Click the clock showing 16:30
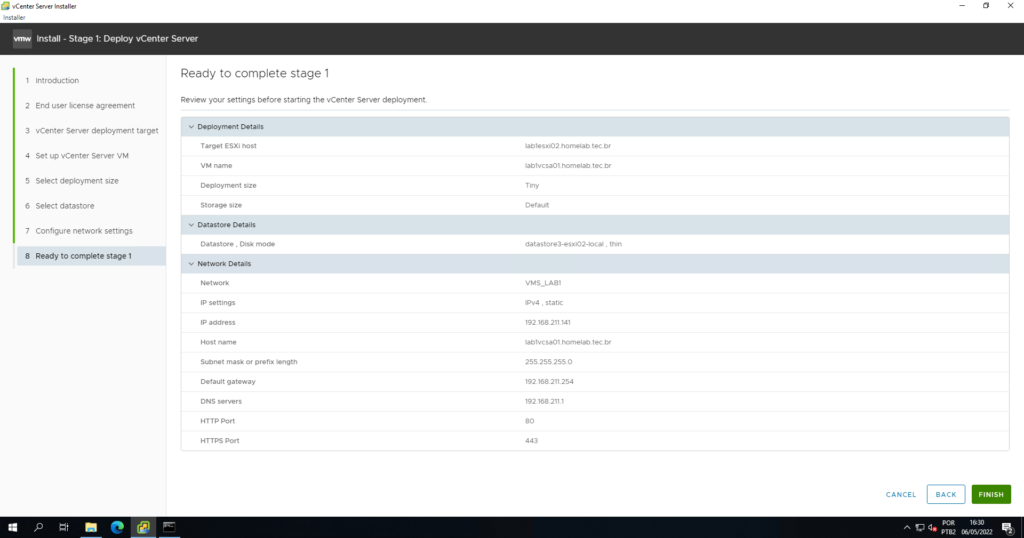This screenshot has width=1024, height=538. pyautogui.click(x=976, y=523)
